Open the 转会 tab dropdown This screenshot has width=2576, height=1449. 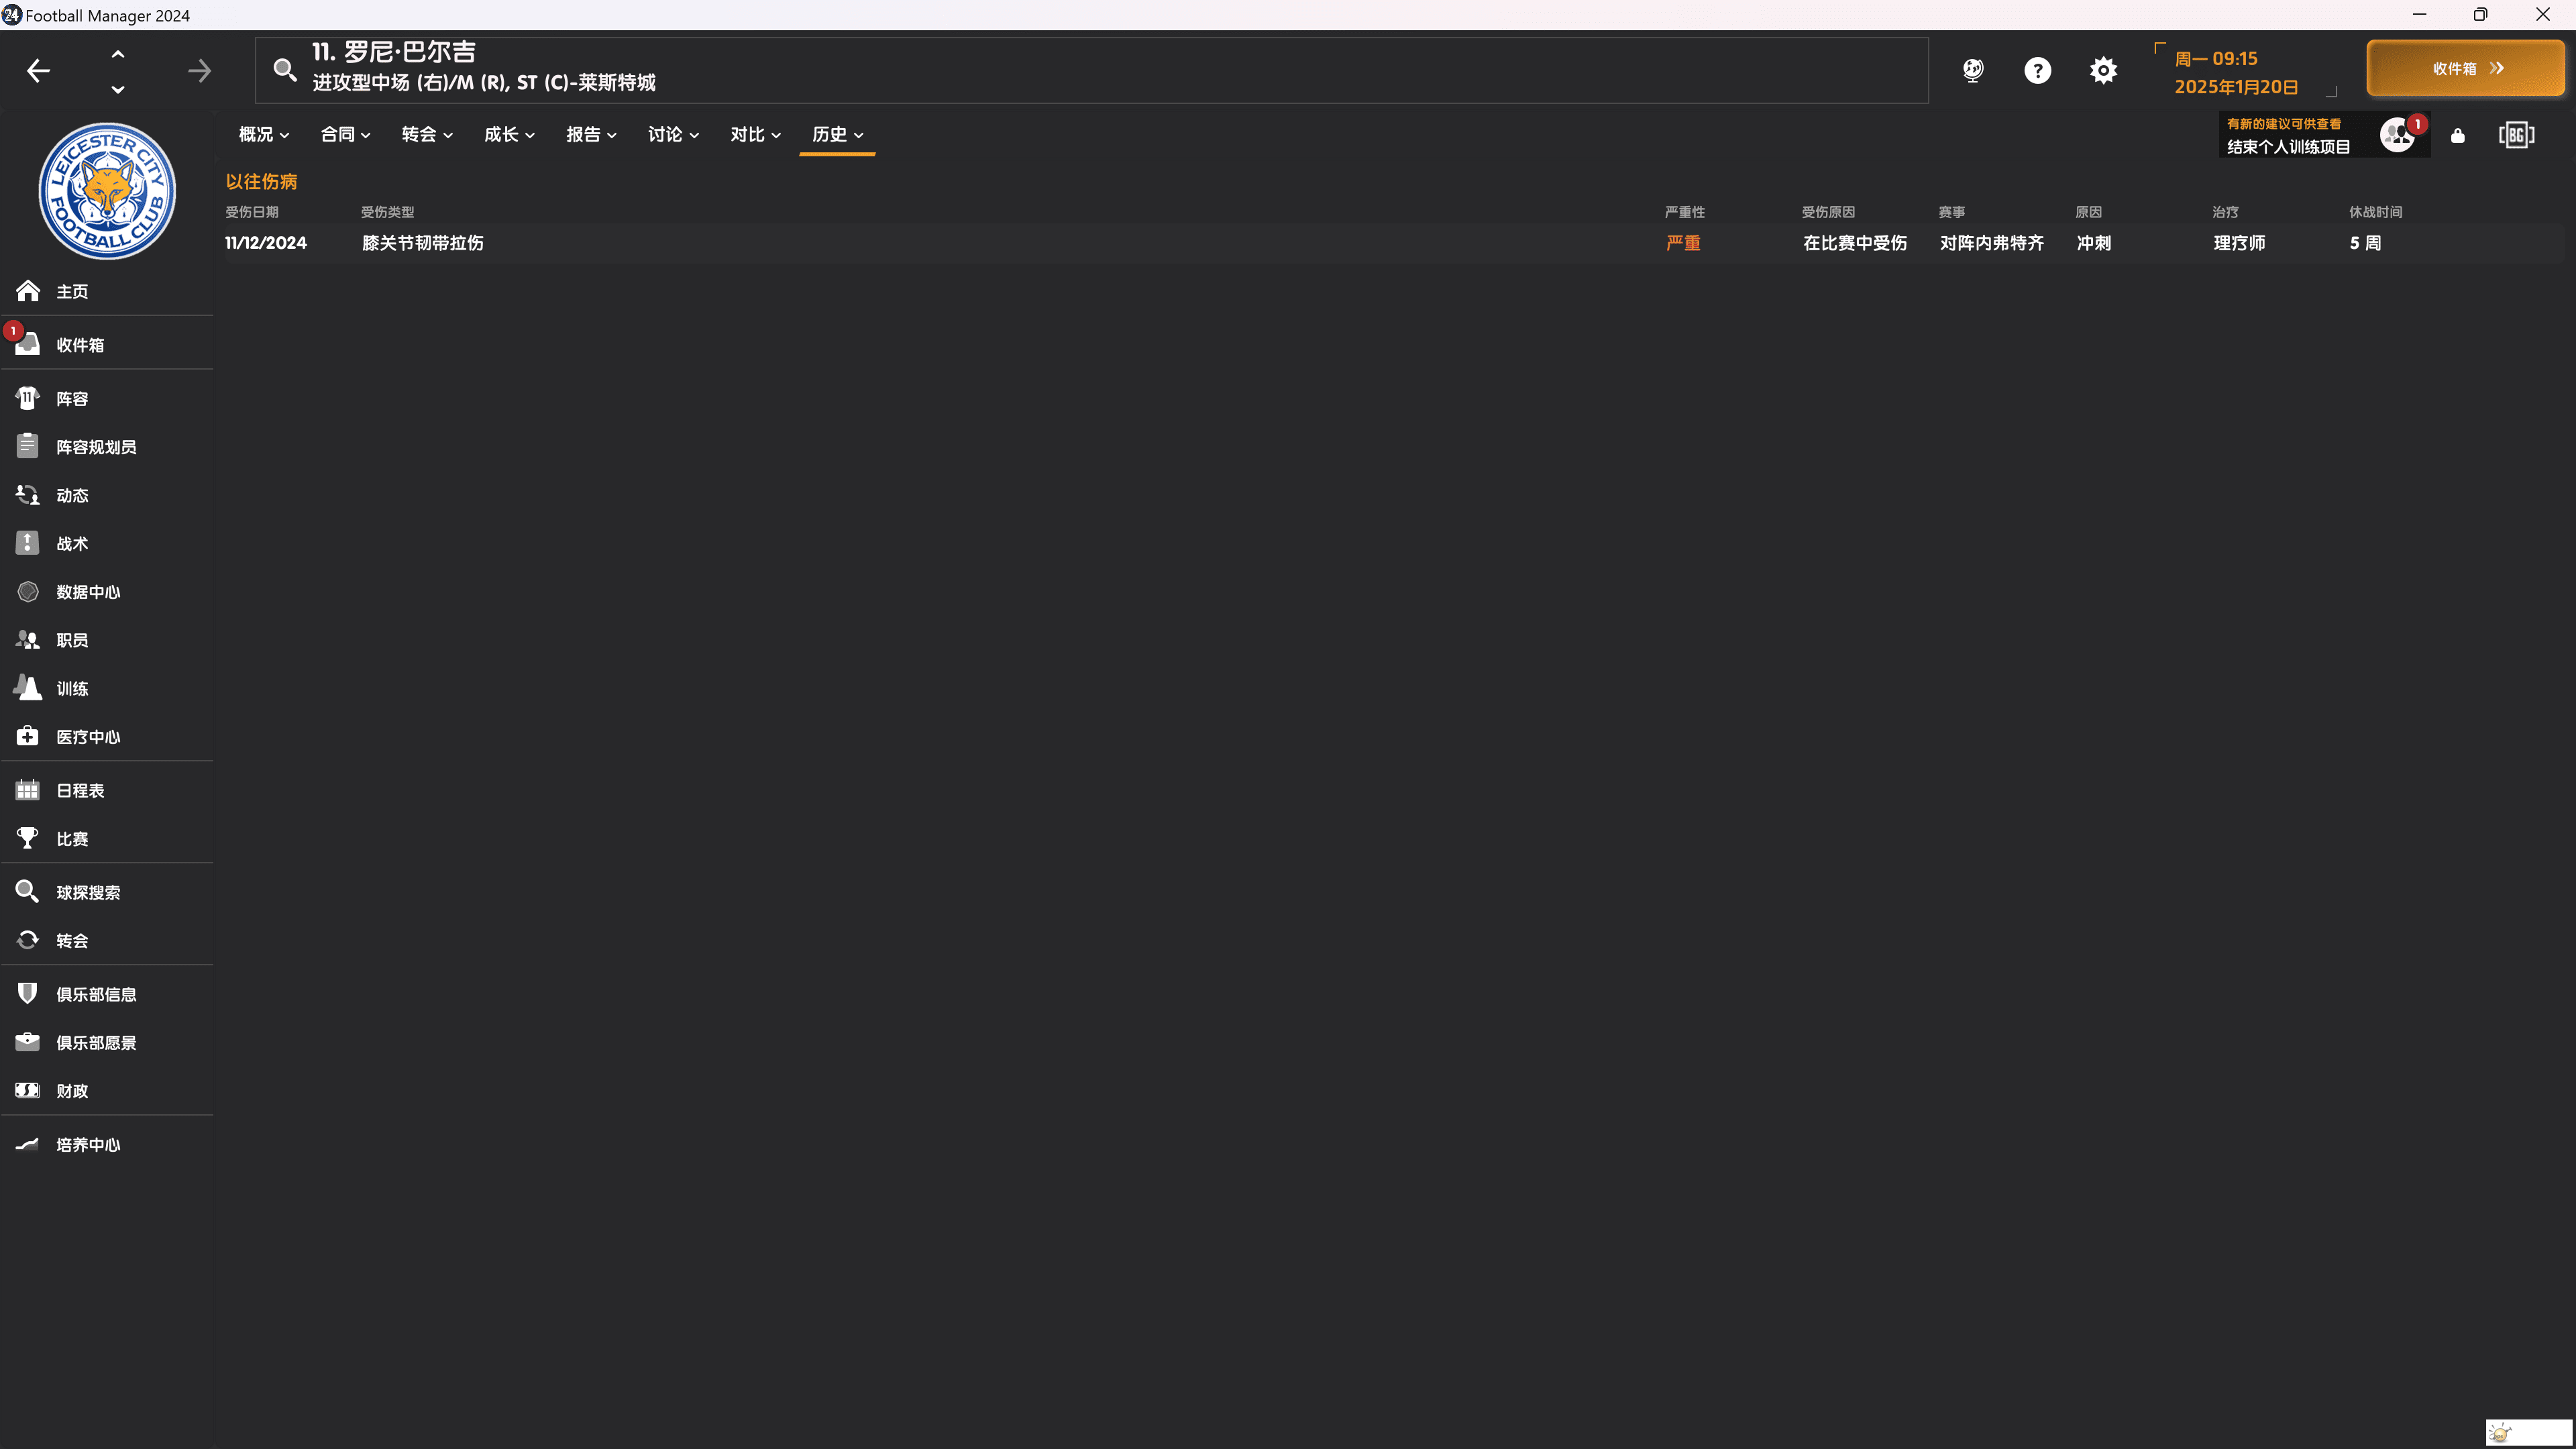(427, 134)
